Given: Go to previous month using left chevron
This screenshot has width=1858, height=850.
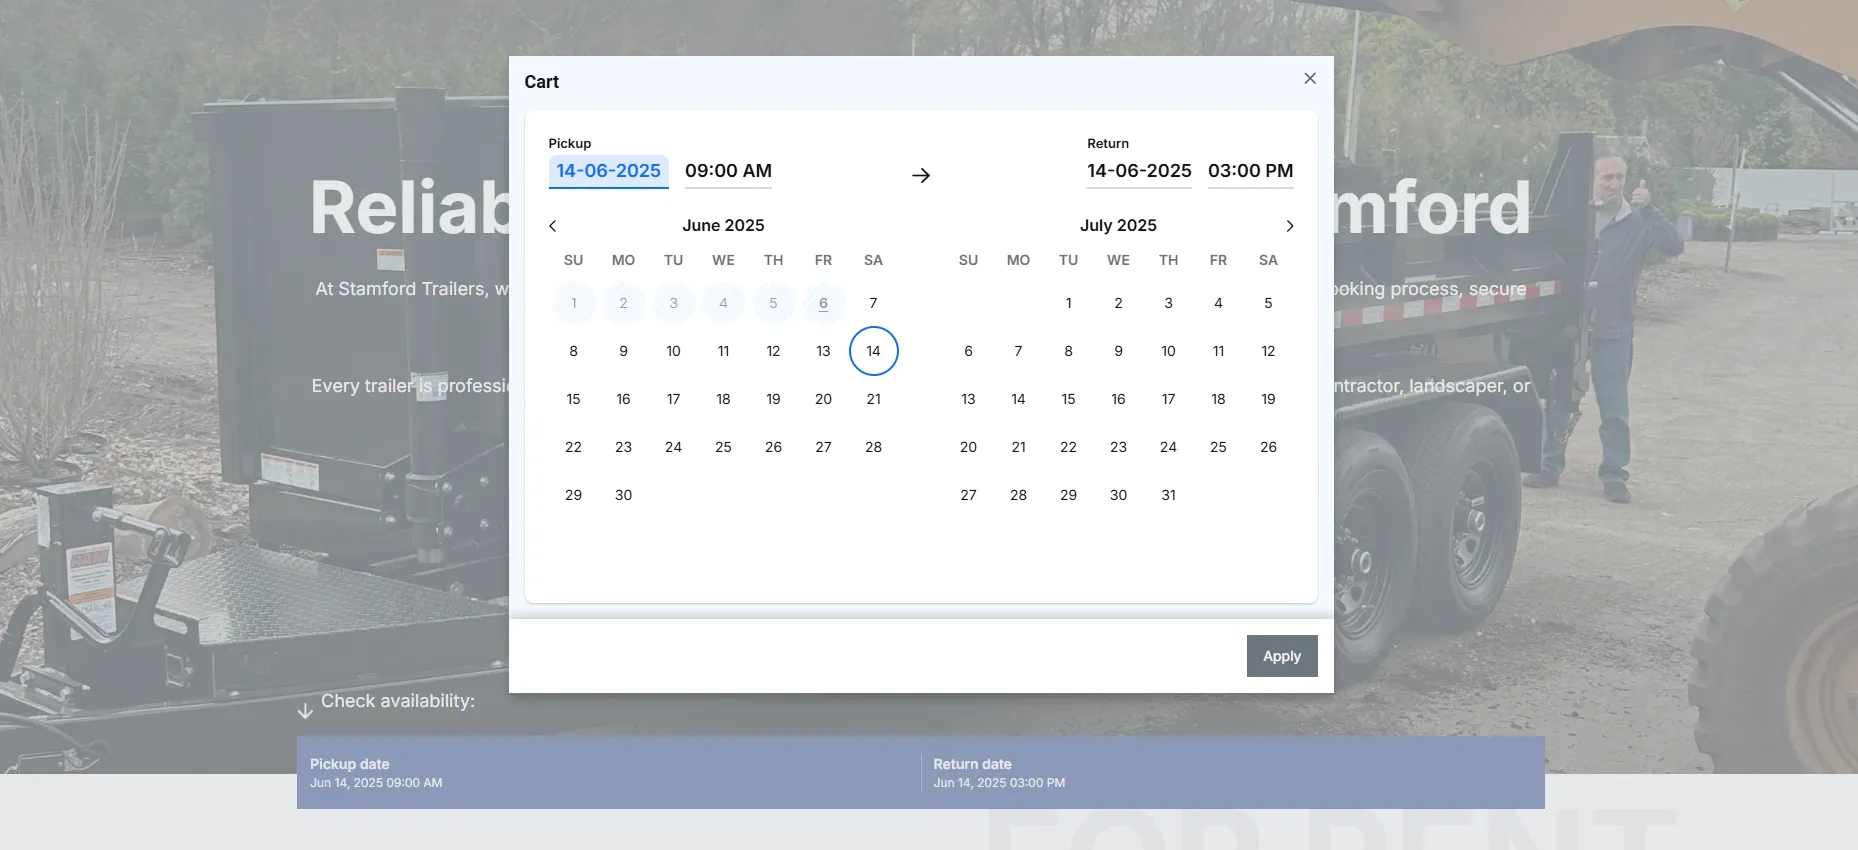Looking at the screenshot, I should (553, 226).
